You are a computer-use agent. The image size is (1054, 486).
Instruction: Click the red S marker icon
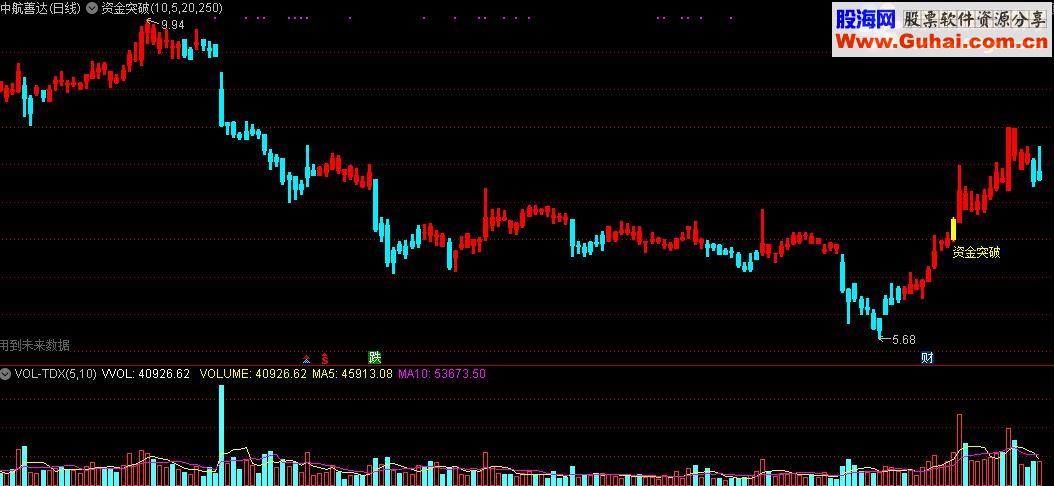coord(324,358)
